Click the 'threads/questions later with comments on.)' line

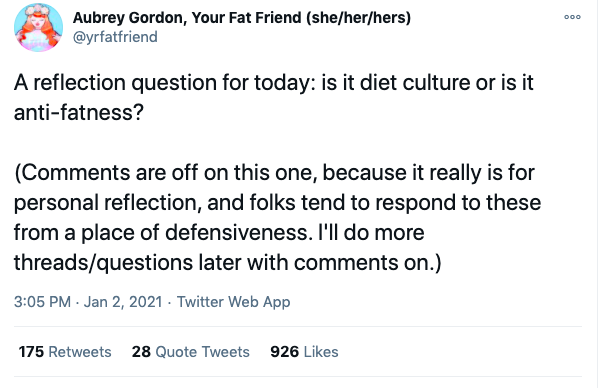tap(228, 263)
